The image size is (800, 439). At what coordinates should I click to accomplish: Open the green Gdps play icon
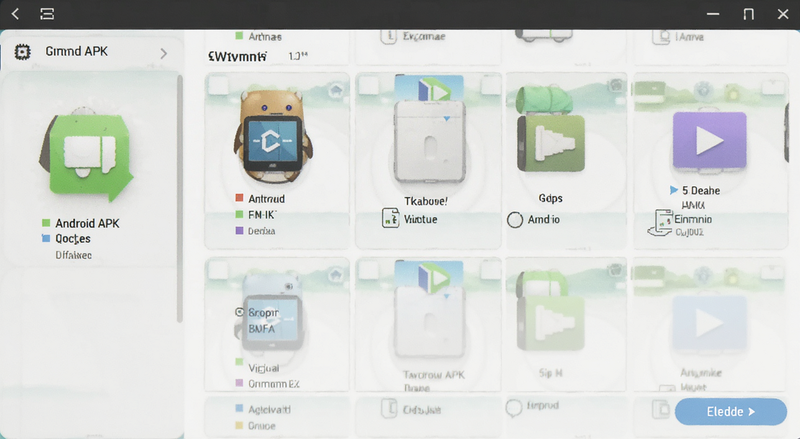click(x=551, y=143)
